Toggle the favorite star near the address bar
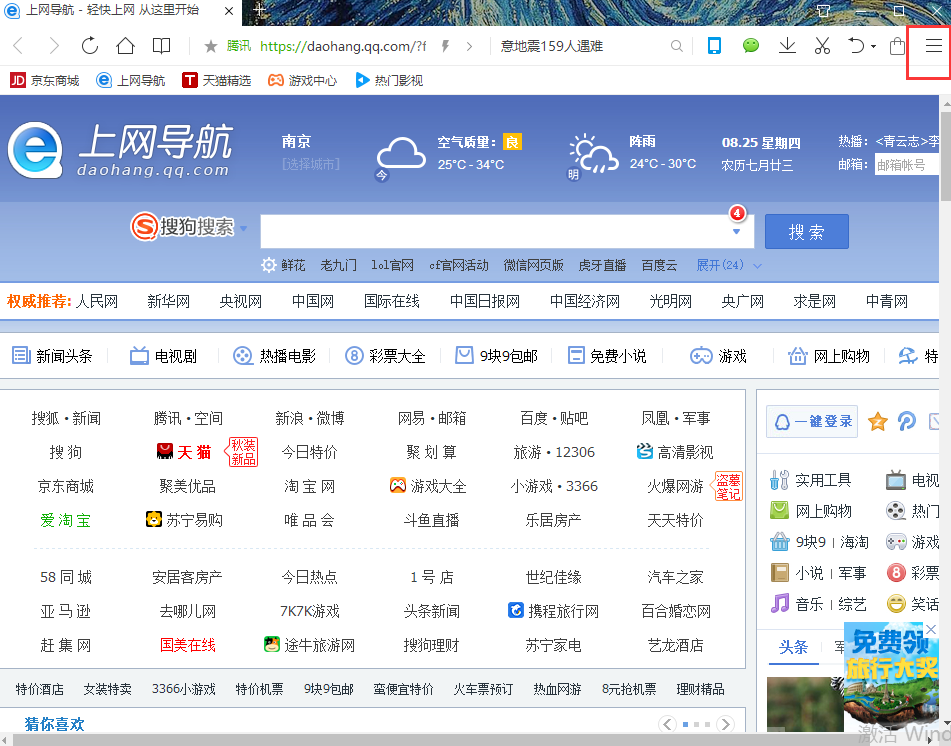This screenshot has width=951, height=746. (x=209, y=46)
